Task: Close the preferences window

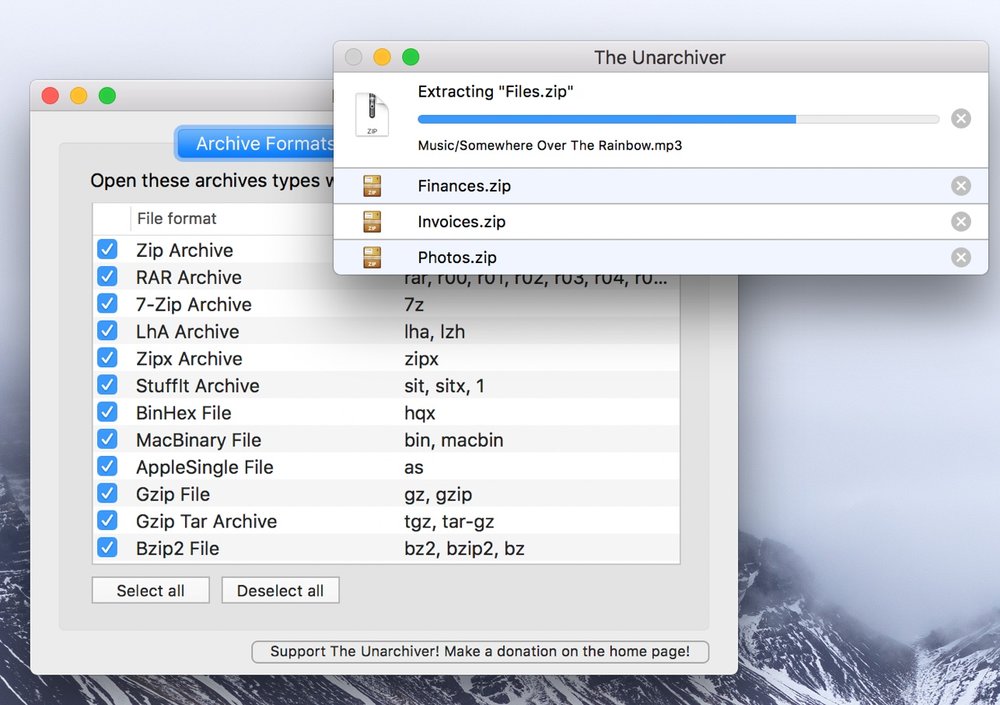Action: coord(50,96)
